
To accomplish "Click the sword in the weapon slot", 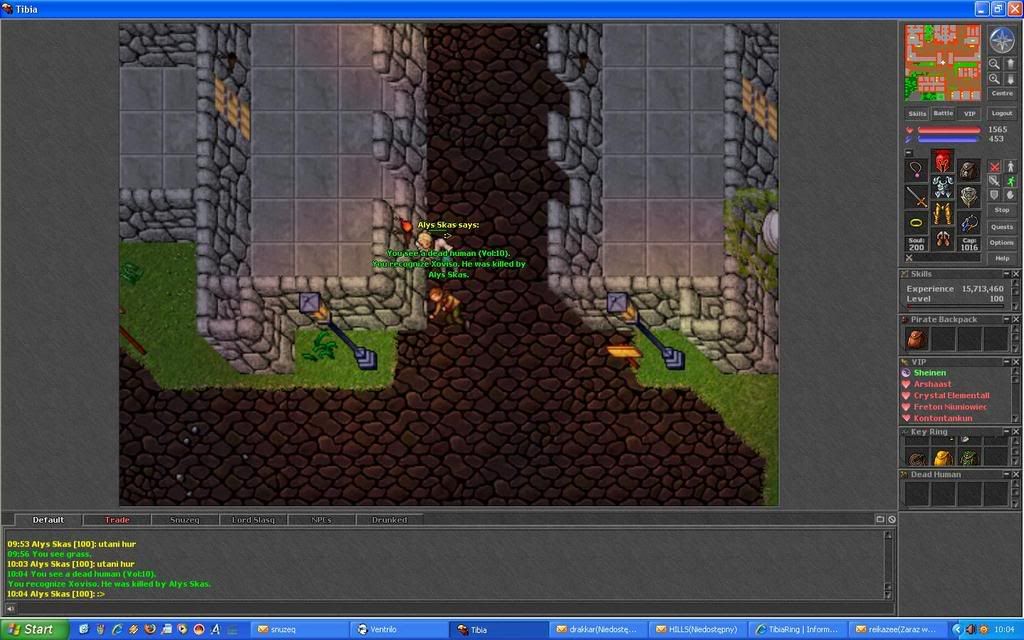I will click(x=916, y=197).
